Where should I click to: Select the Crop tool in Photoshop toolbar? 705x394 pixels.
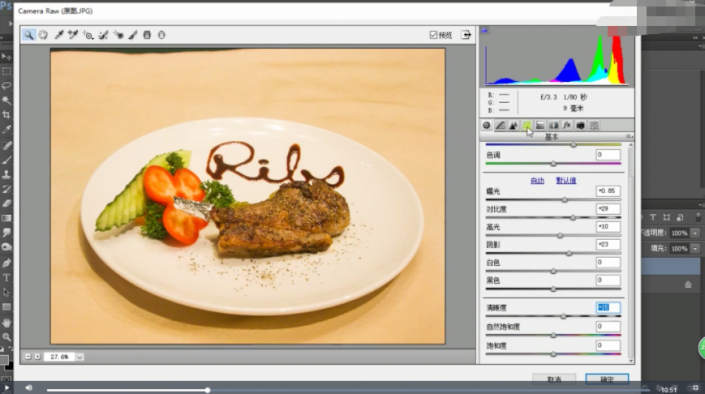coord(6,114)
